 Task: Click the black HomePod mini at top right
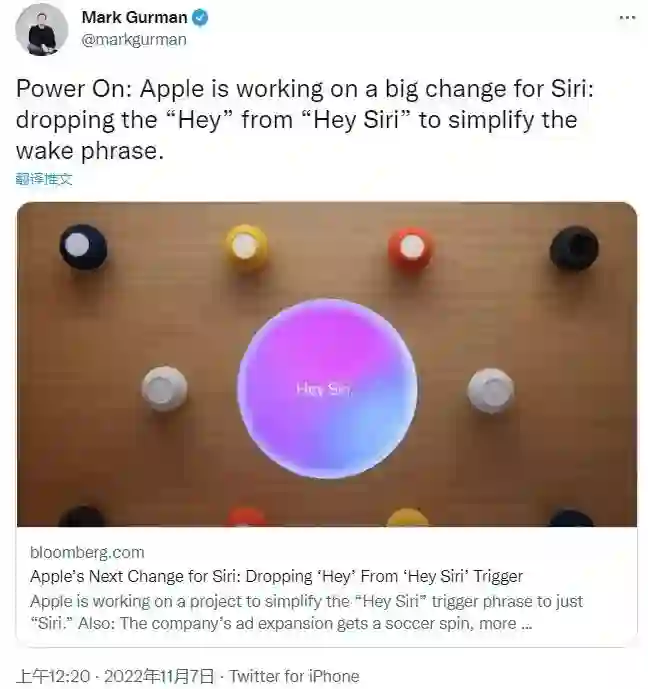click(574, 248)
